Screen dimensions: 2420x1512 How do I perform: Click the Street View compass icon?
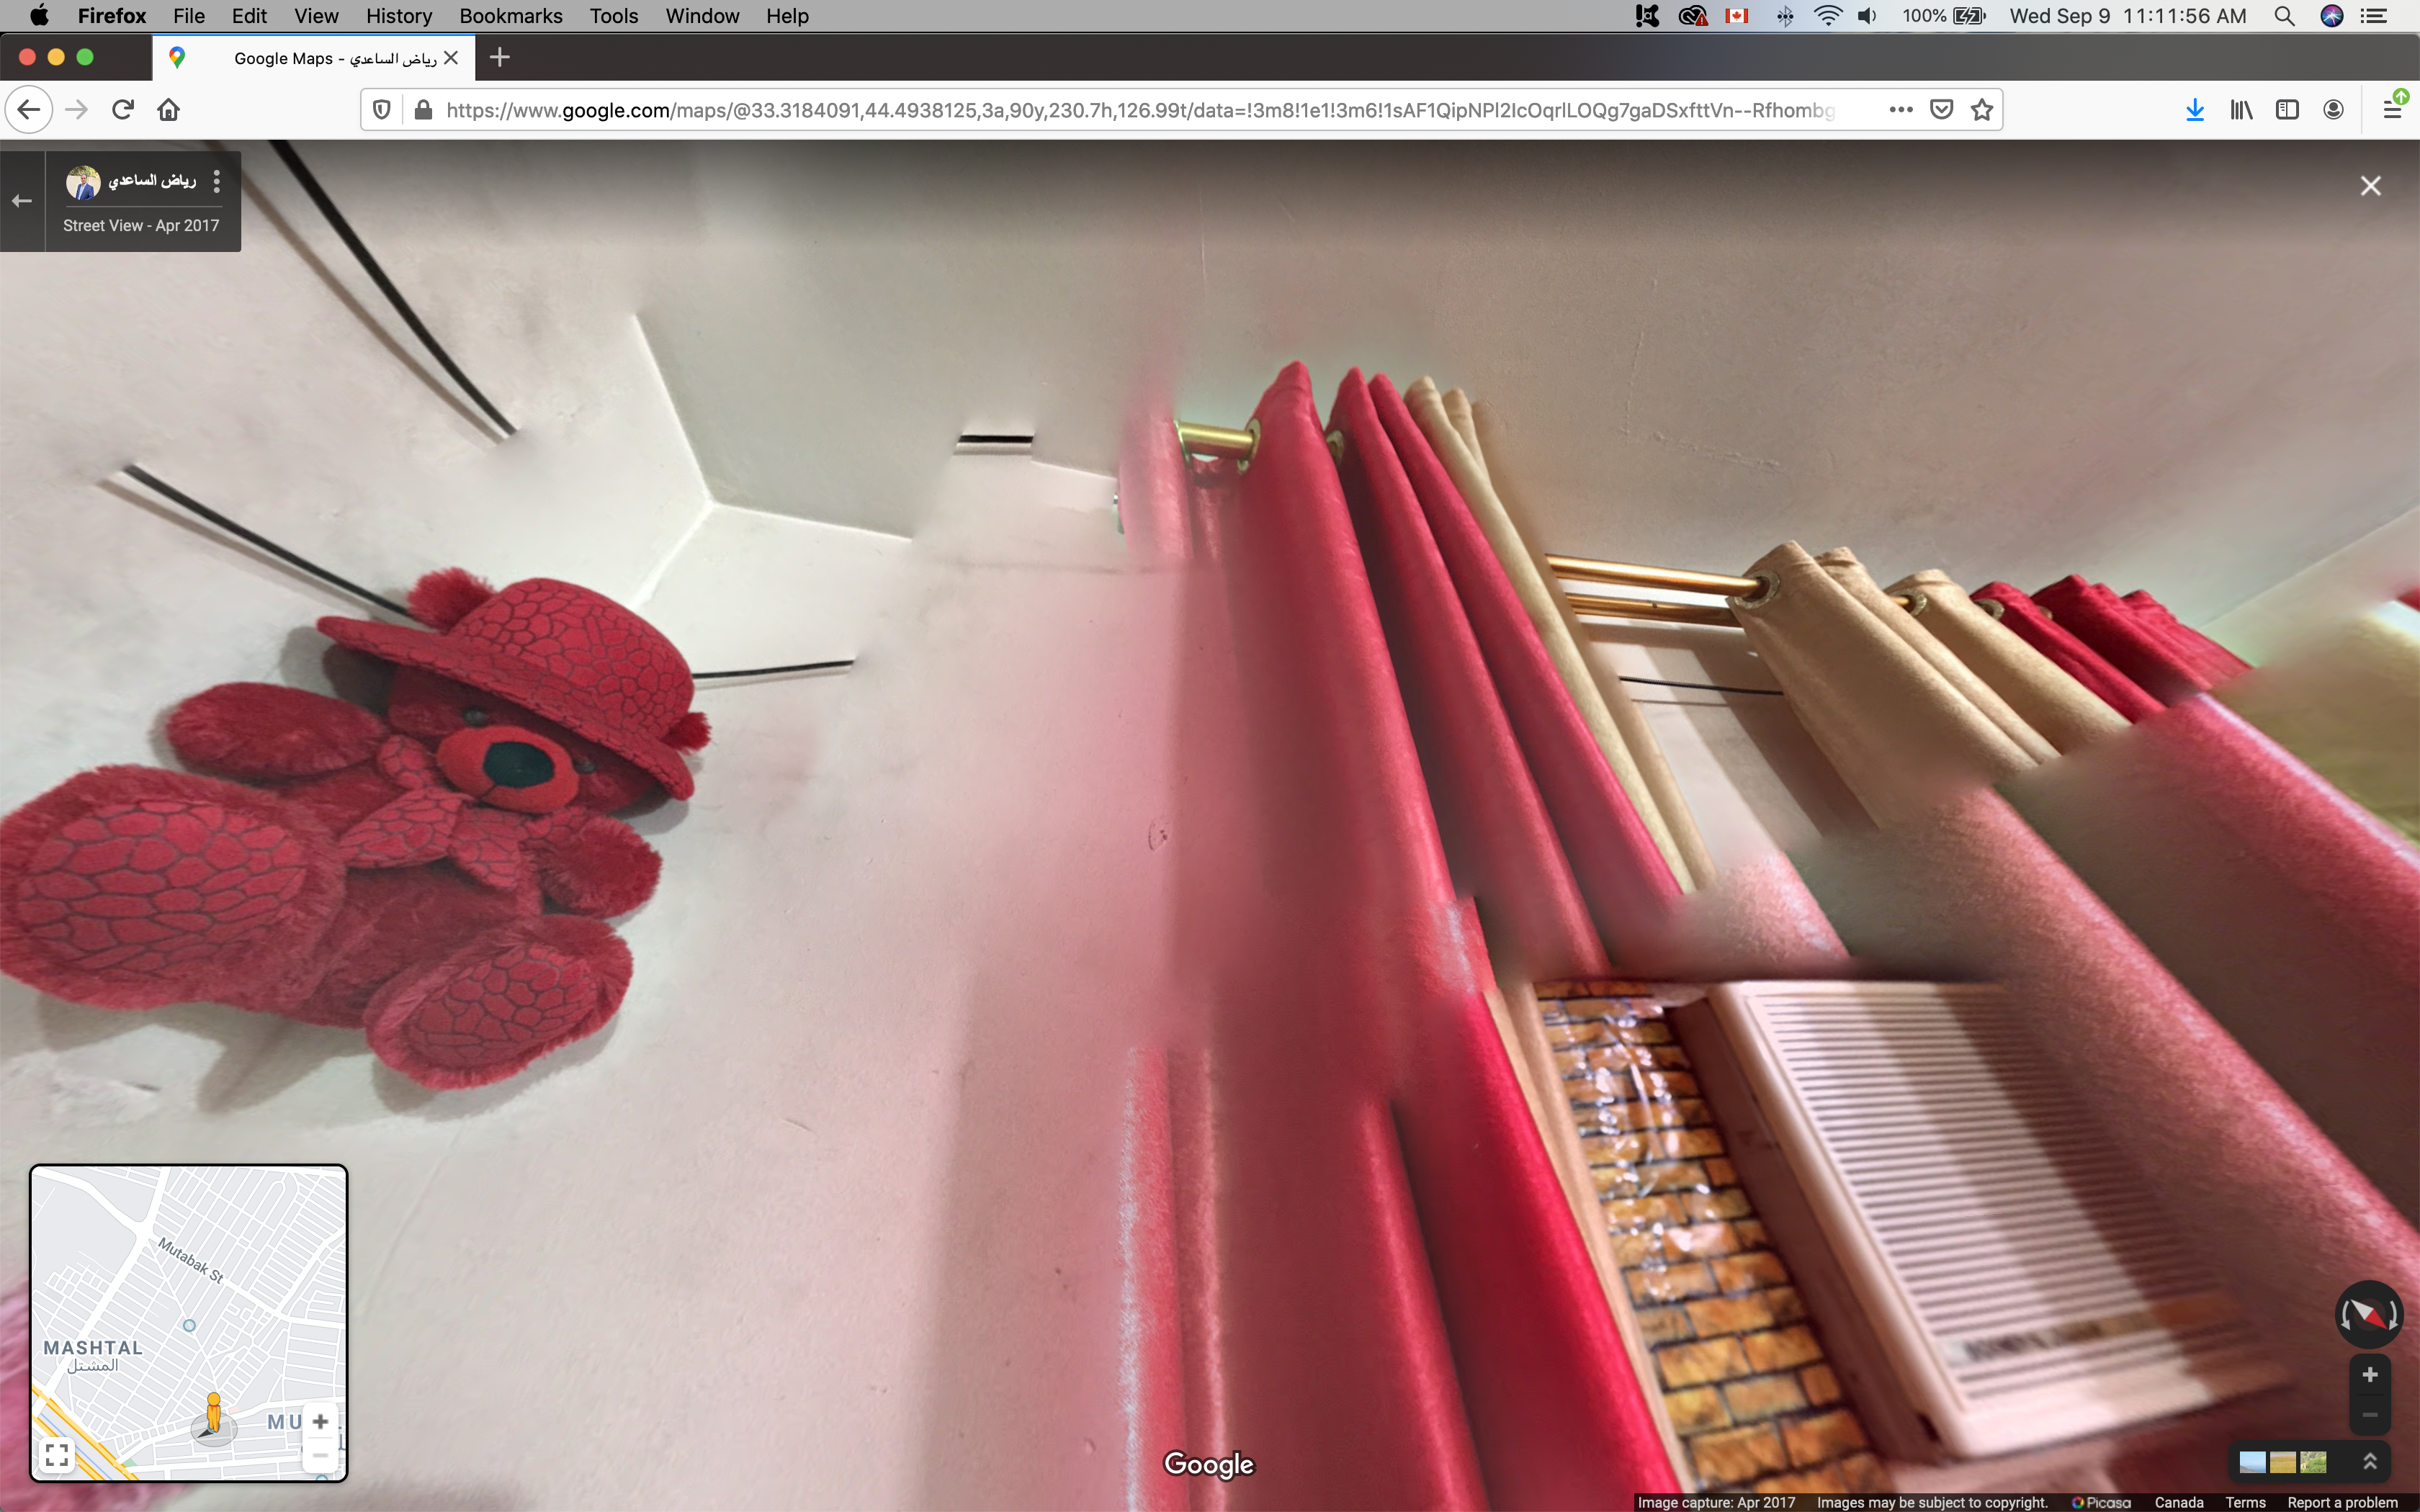[2368, 1314]
